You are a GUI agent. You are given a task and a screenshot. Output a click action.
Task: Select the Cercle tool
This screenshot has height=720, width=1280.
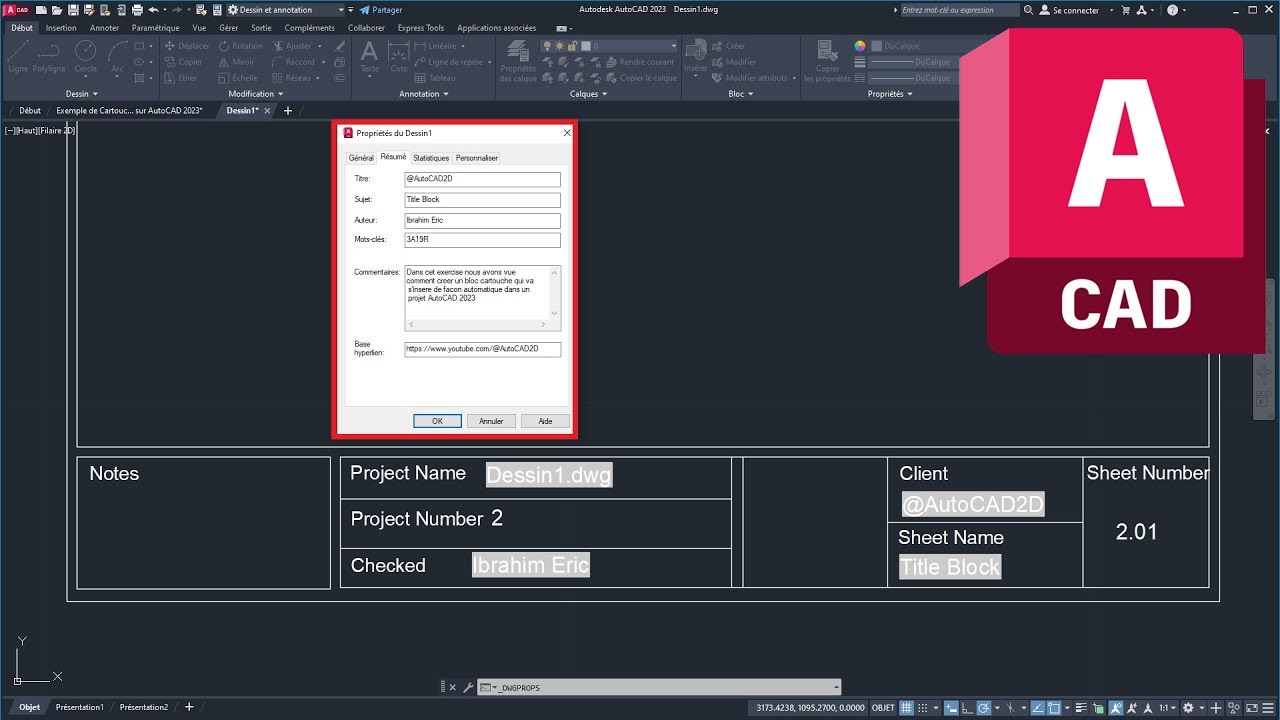tap(86, 56)
